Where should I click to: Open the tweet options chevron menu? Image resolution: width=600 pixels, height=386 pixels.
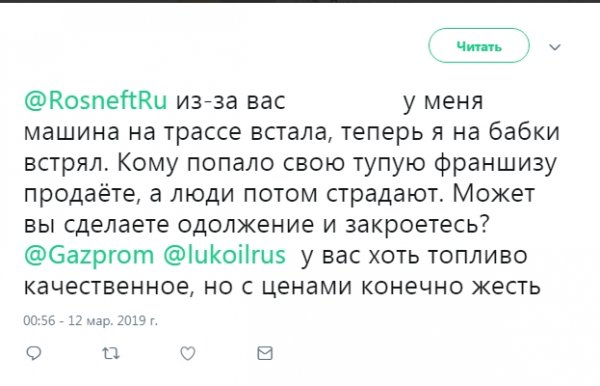(x=555, y=47)
